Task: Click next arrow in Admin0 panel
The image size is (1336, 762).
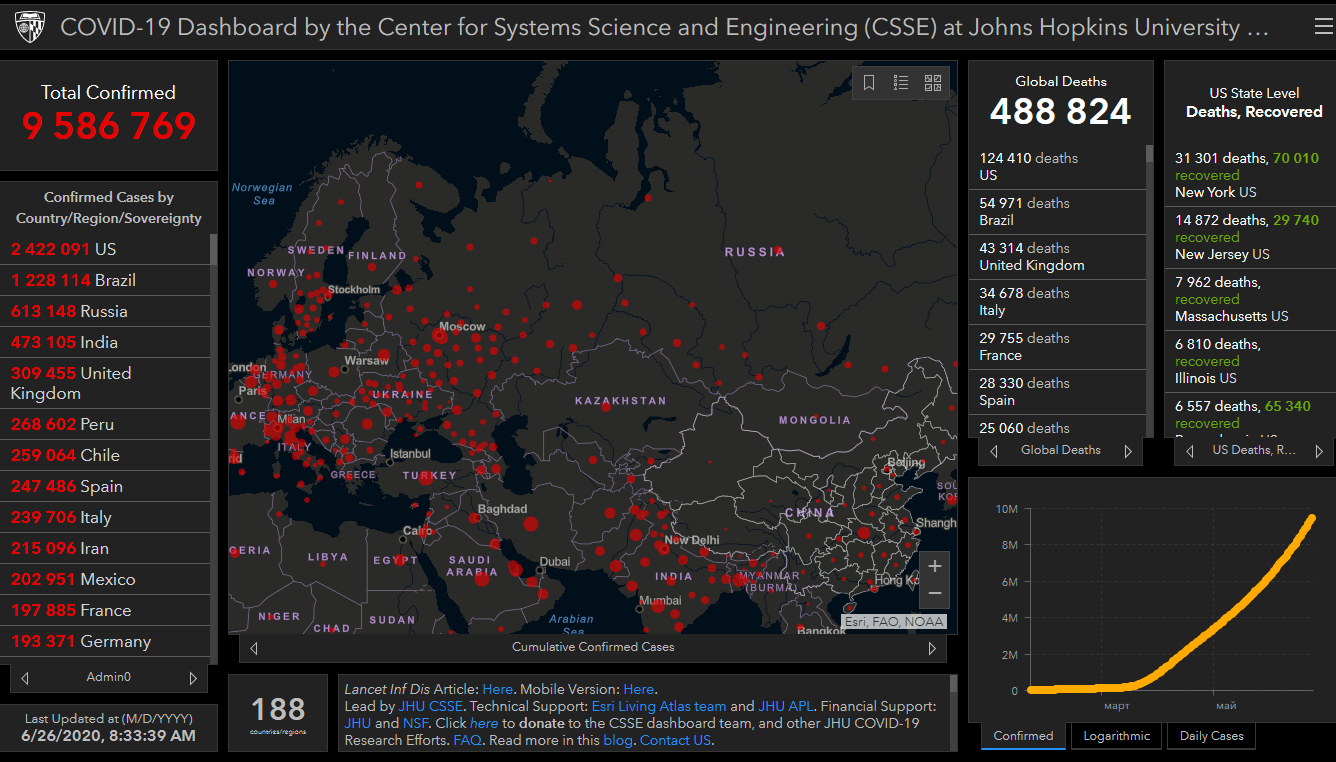Action: click(x=193, y=678)
